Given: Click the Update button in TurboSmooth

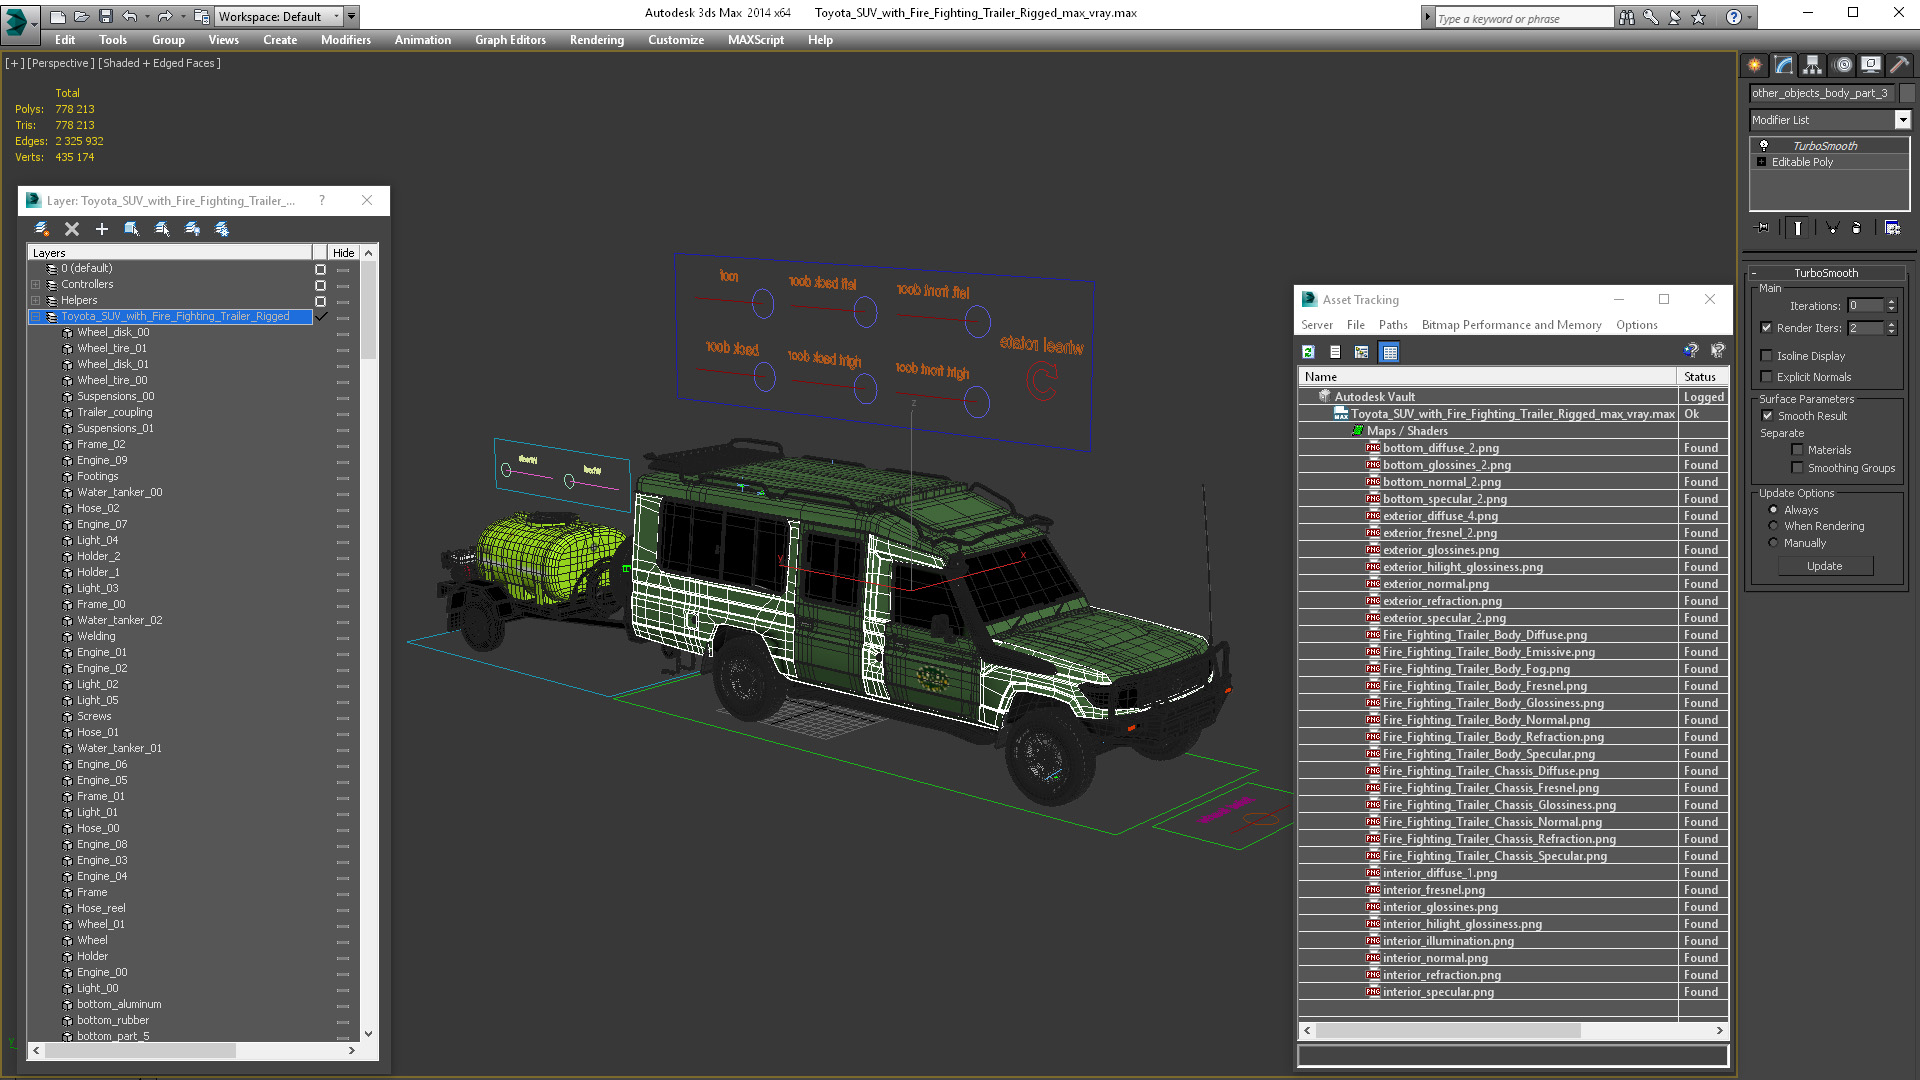Looking at the screenshot, I should 1825,566.
